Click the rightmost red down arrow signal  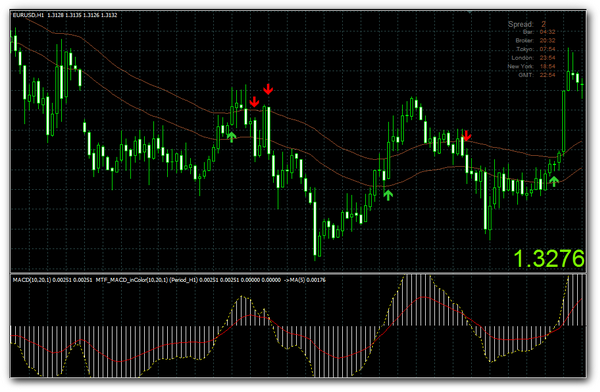(x=467, y=136)
